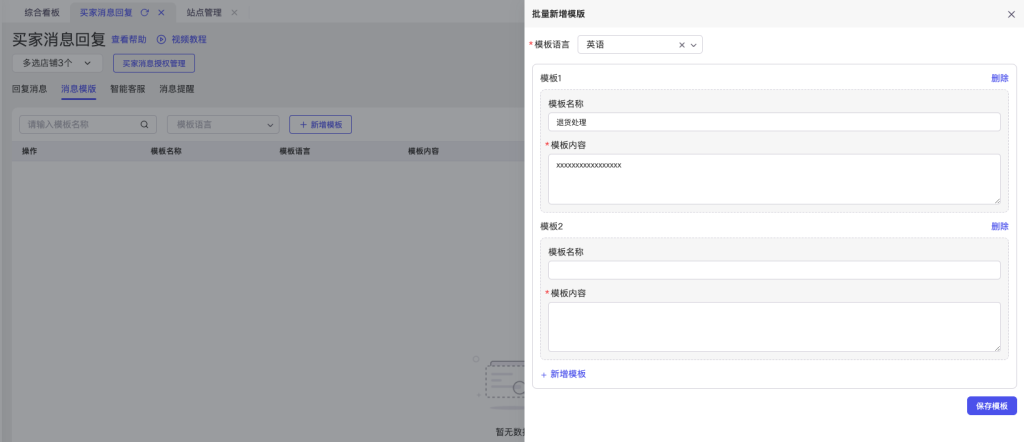
Task: Close the 站点管理 tab
Action: [x=234, y=12]
